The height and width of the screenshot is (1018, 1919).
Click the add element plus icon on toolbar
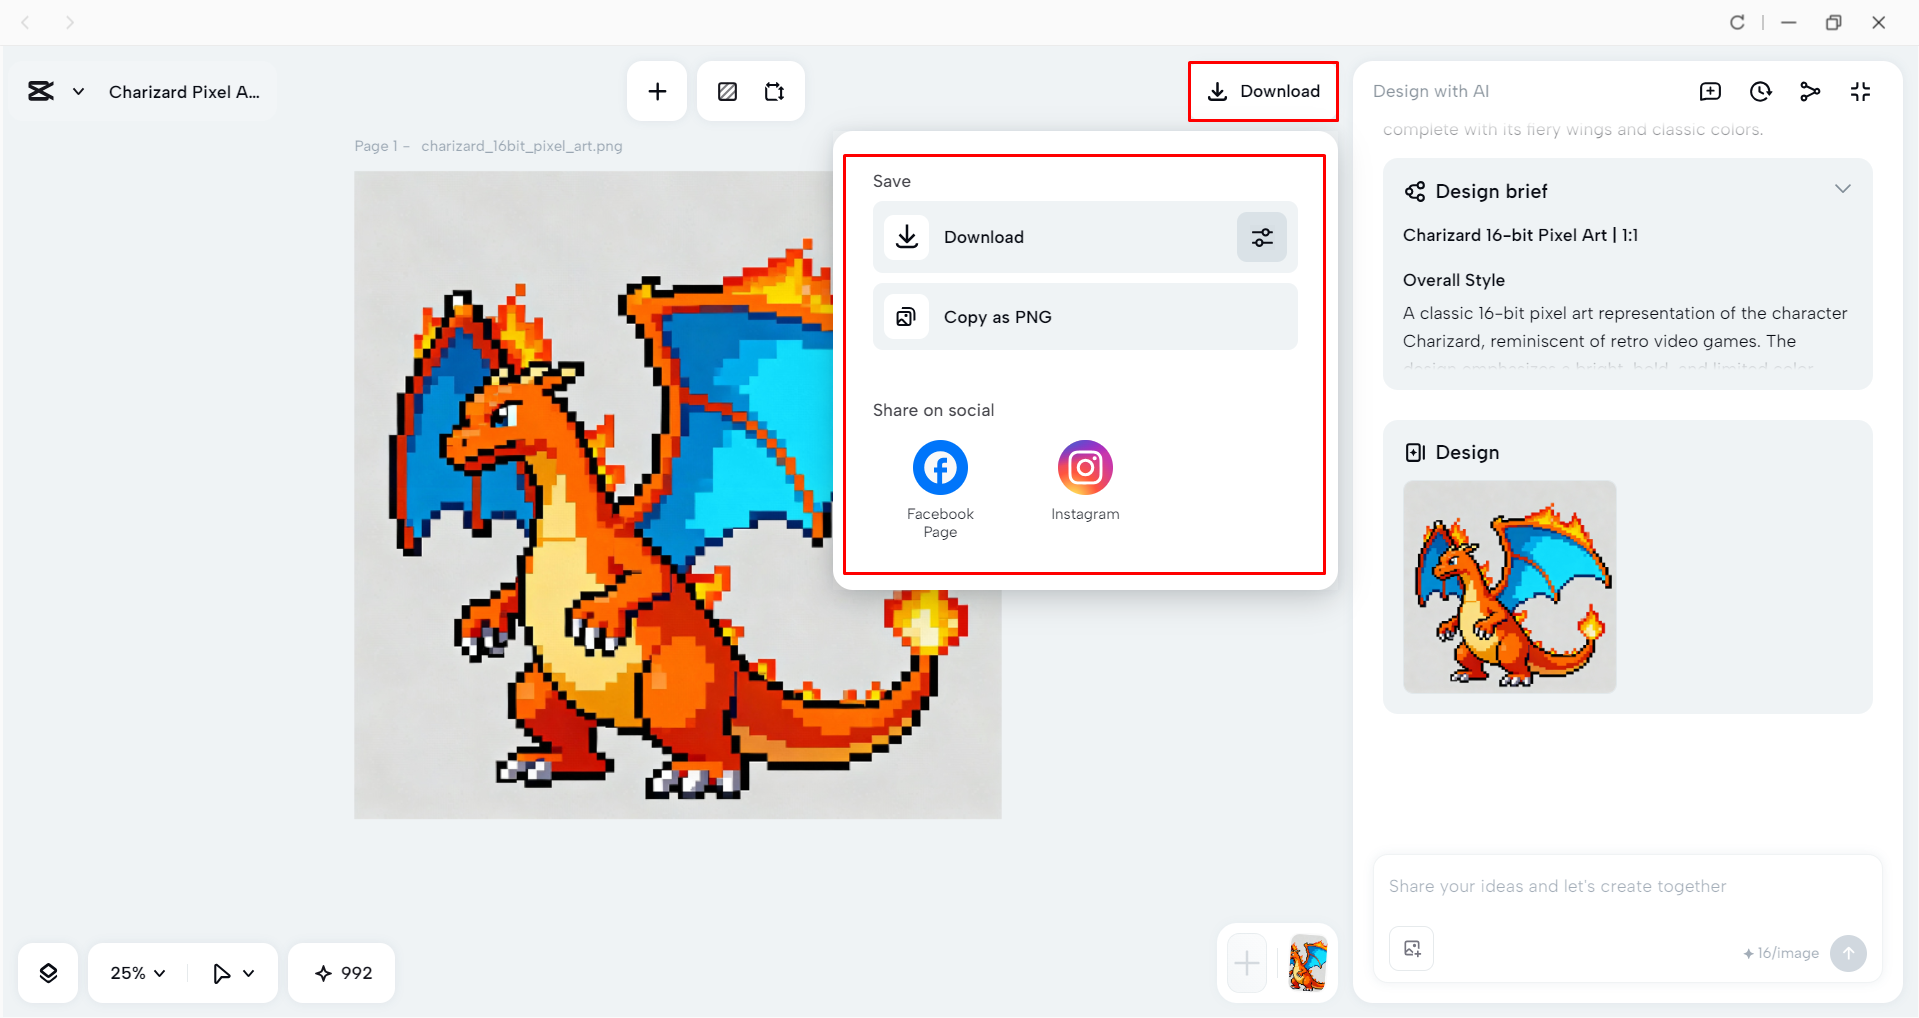[656, 91]
